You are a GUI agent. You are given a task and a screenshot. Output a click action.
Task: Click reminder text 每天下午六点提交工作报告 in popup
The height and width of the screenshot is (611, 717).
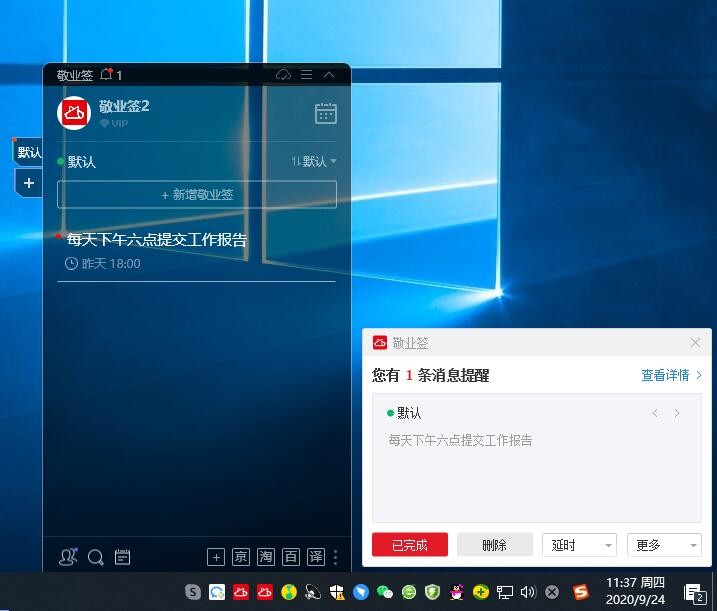pyautogui.click(x=460, y=440)
